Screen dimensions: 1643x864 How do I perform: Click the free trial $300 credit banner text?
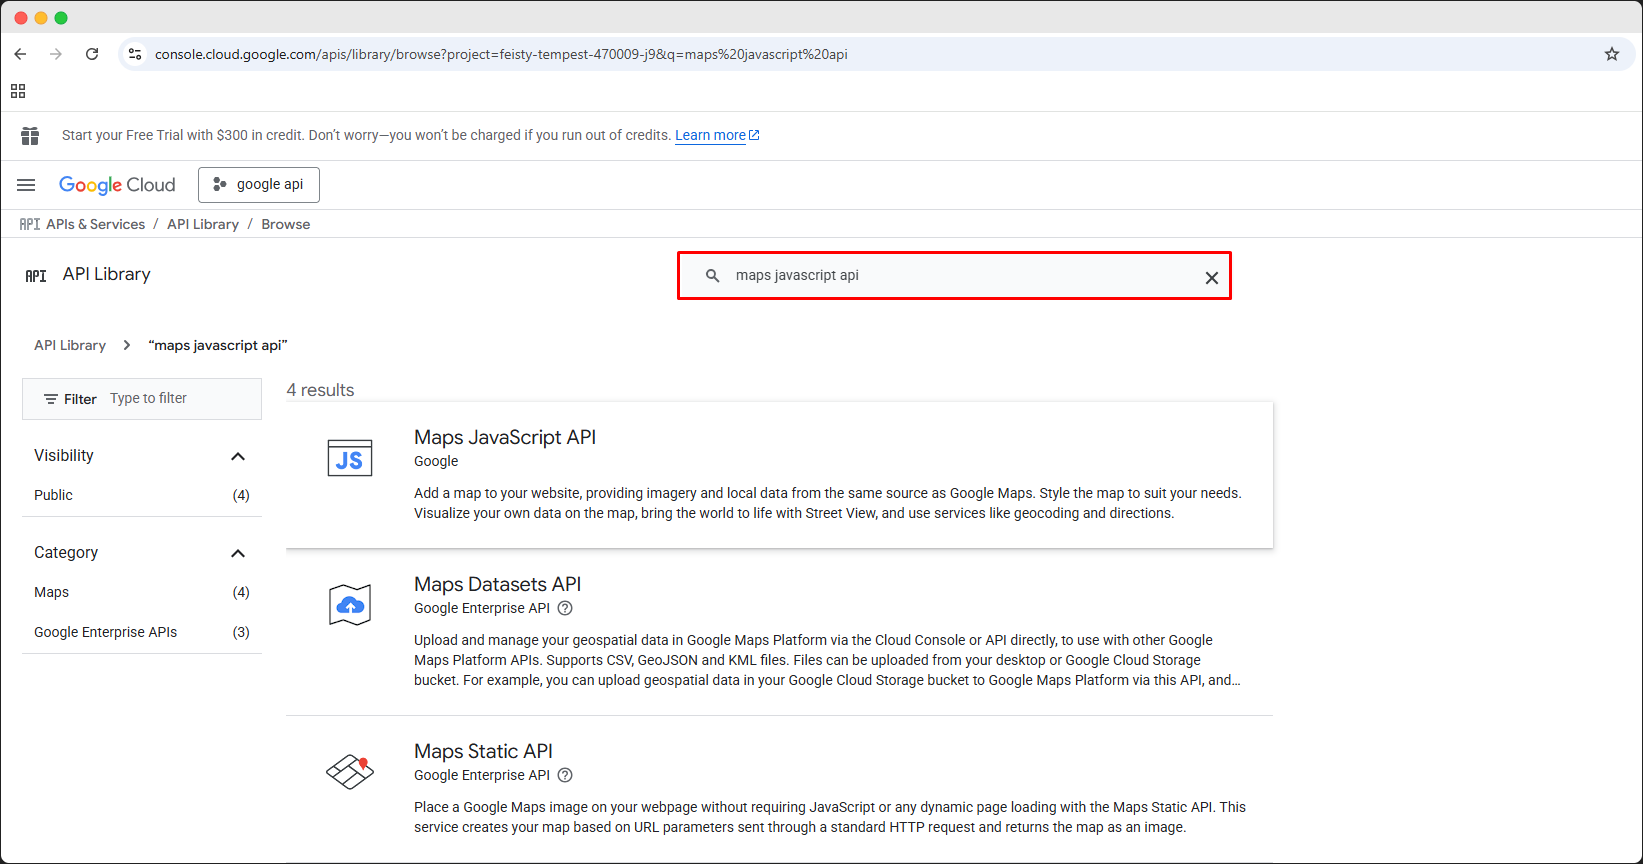pyautogui.click(x=366, y=135)
